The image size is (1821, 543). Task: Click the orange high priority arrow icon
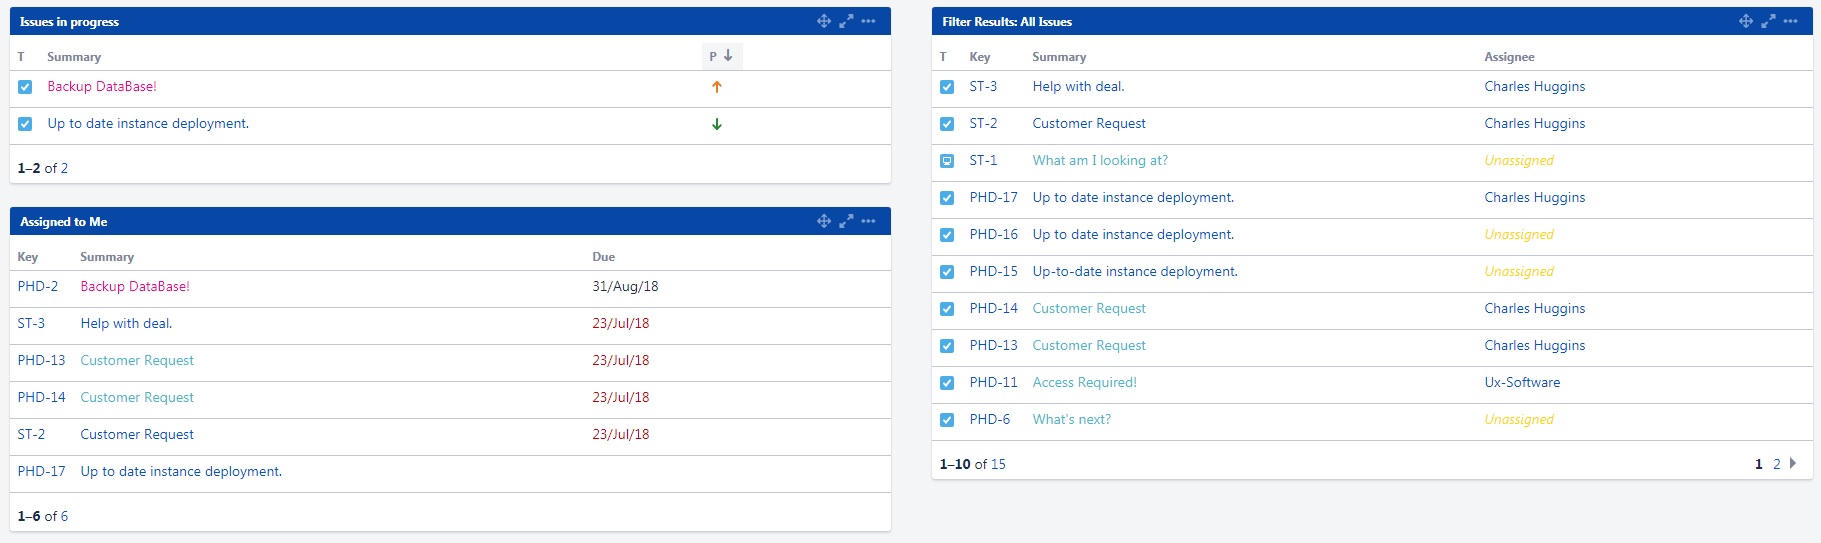click(x=716, y=87)
